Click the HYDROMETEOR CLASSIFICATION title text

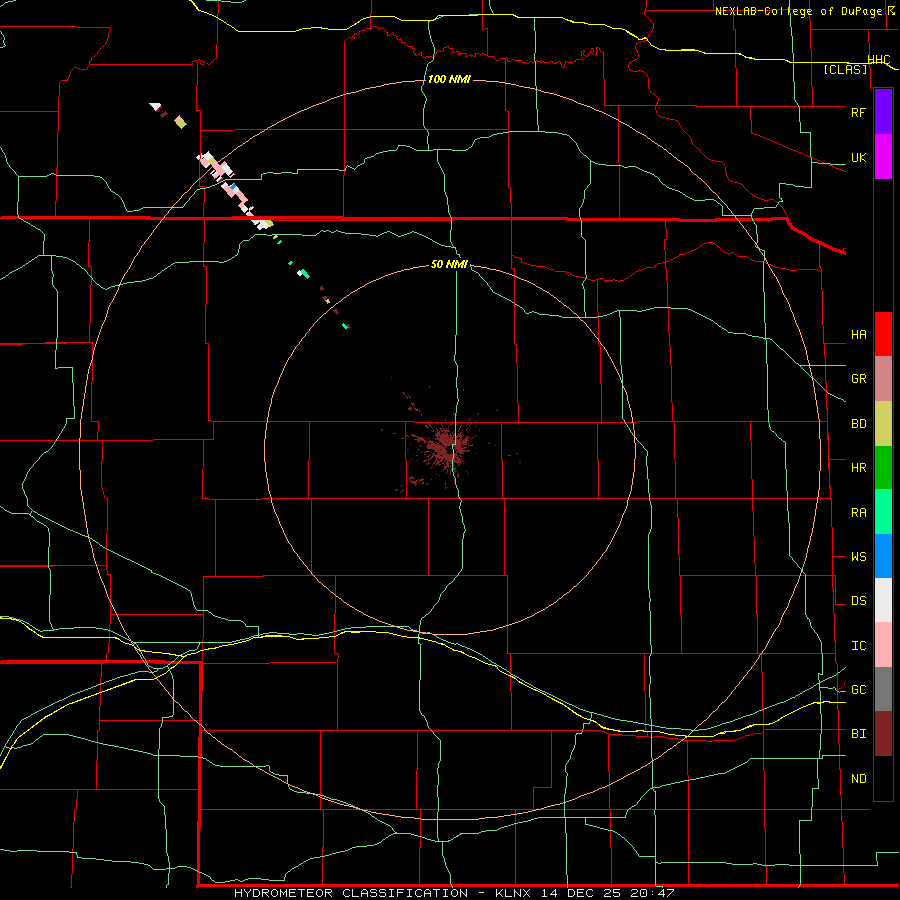point(351,893)
